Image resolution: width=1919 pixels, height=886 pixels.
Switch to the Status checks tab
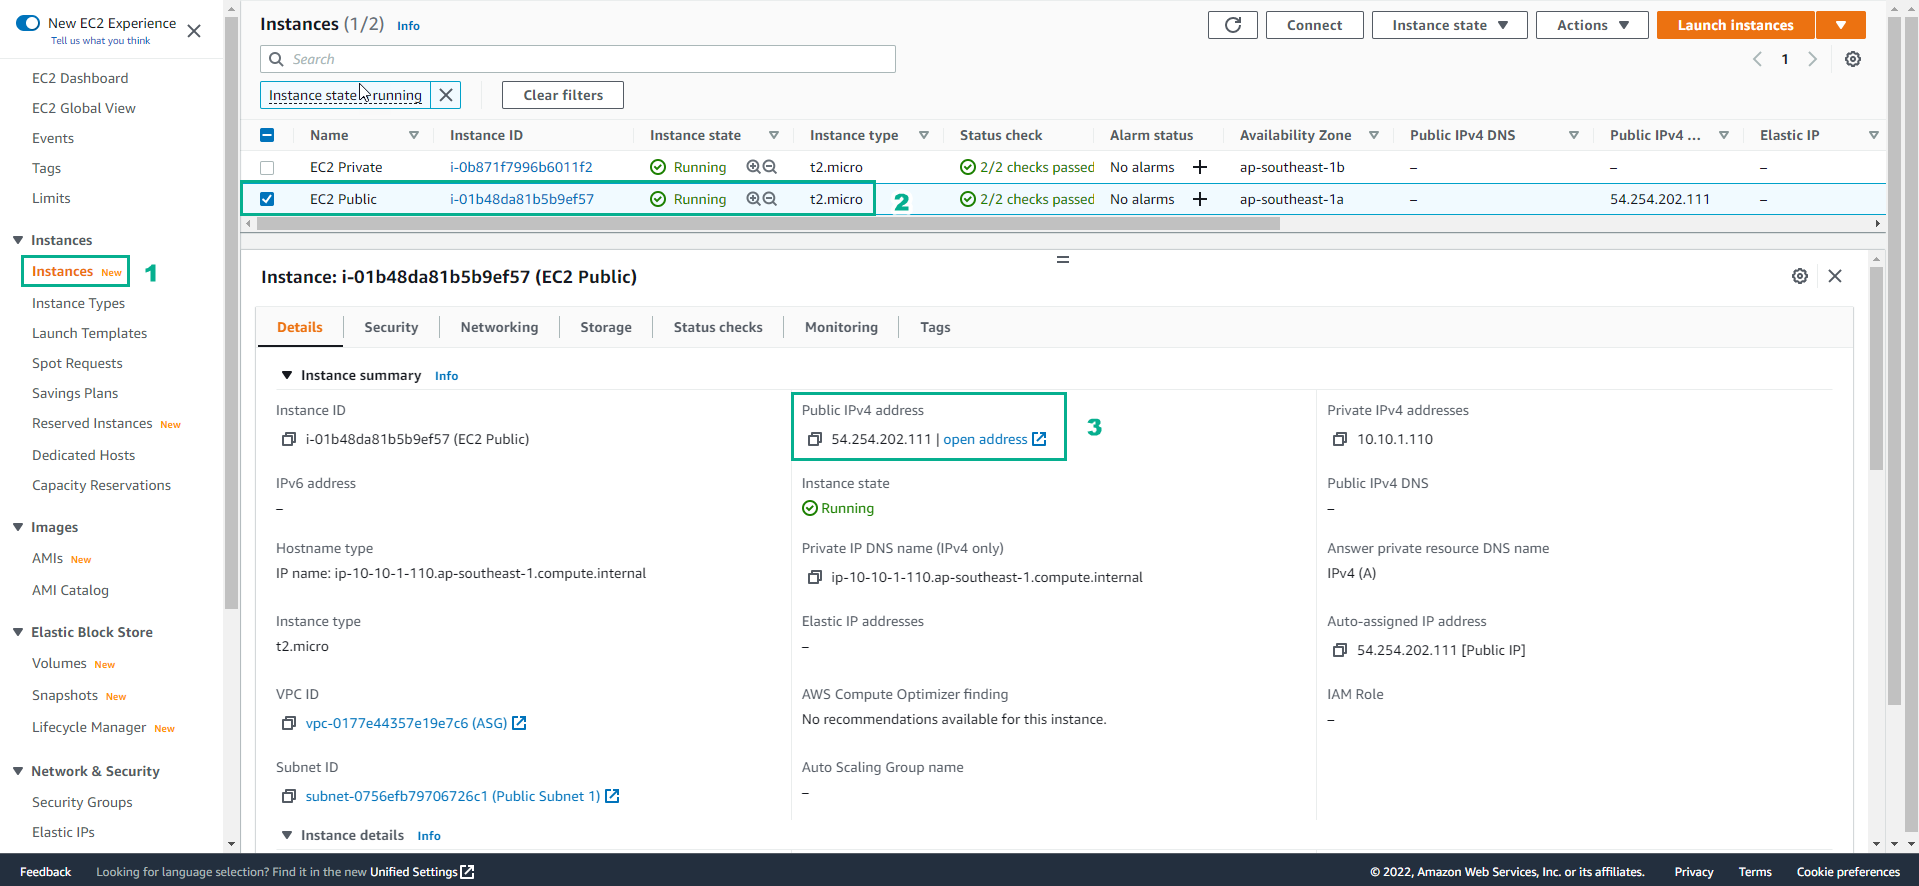coord(718,327)
